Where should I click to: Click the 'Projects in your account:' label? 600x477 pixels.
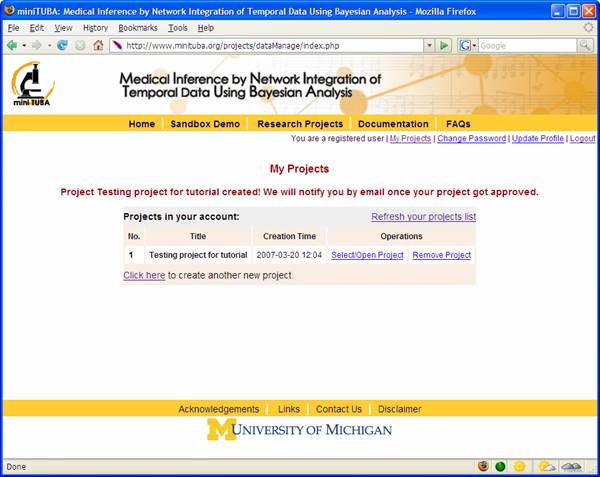coord(181,217)
